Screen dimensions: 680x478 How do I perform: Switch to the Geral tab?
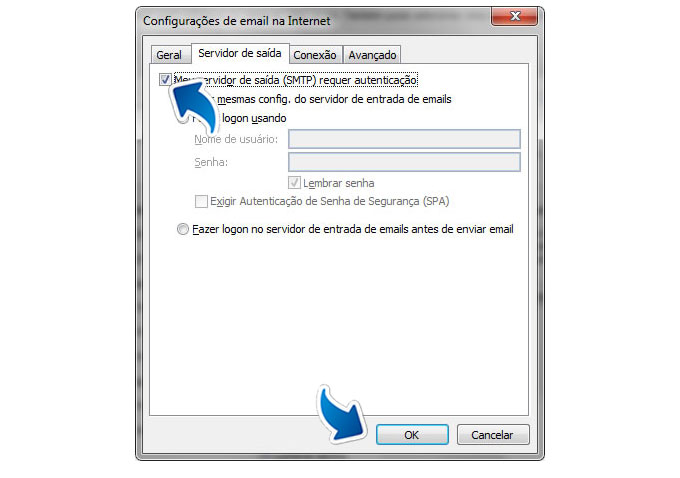[171, 55]
